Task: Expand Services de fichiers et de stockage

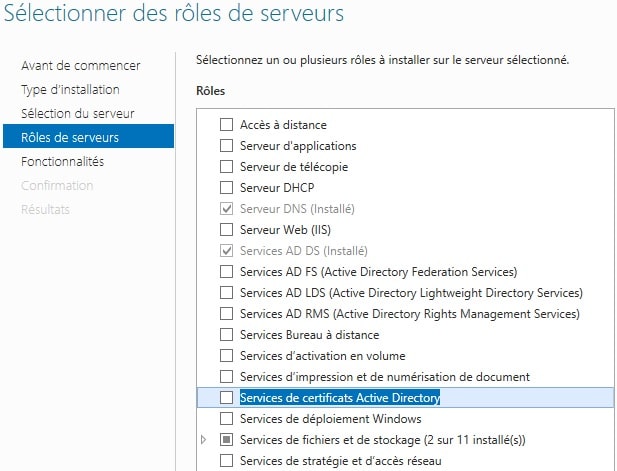Action: 203,440
